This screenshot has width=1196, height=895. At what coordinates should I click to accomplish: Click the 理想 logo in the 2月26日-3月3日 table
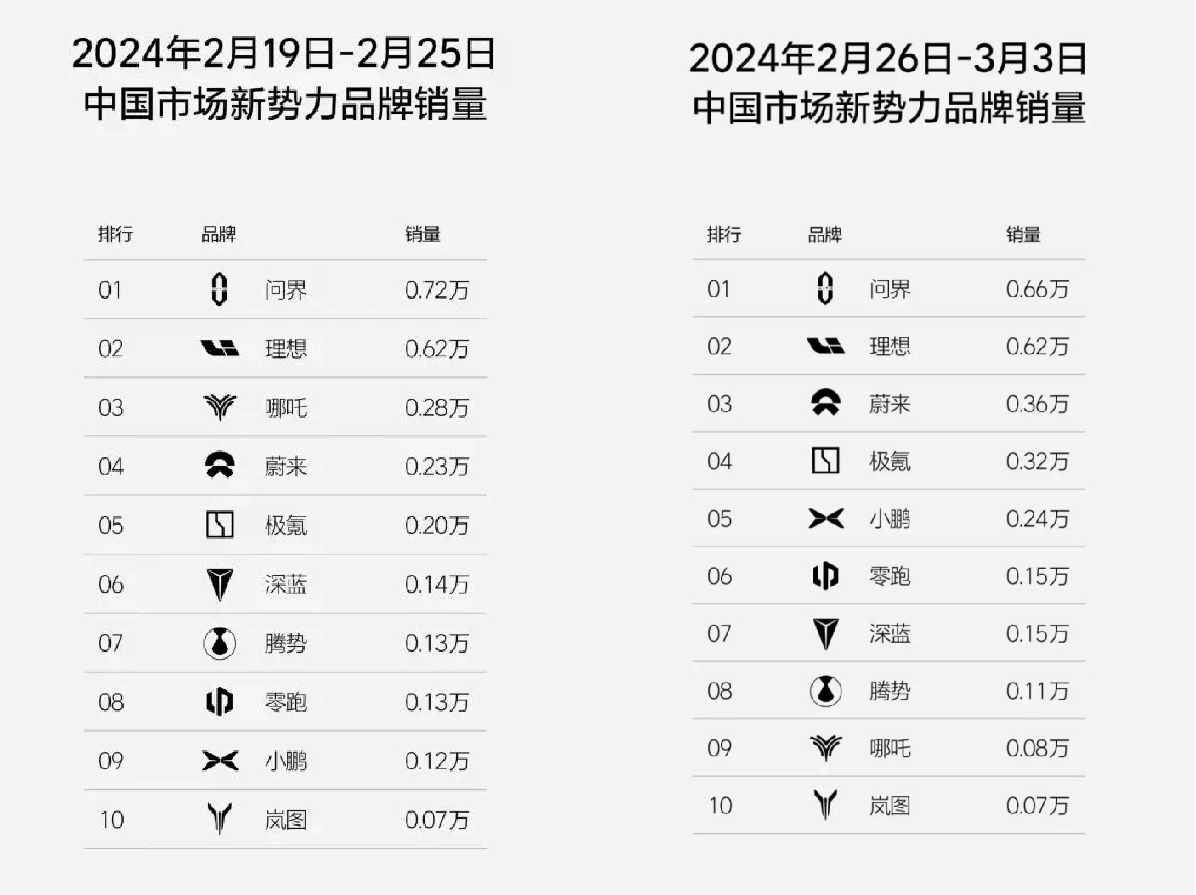click(x=825, y=347)
